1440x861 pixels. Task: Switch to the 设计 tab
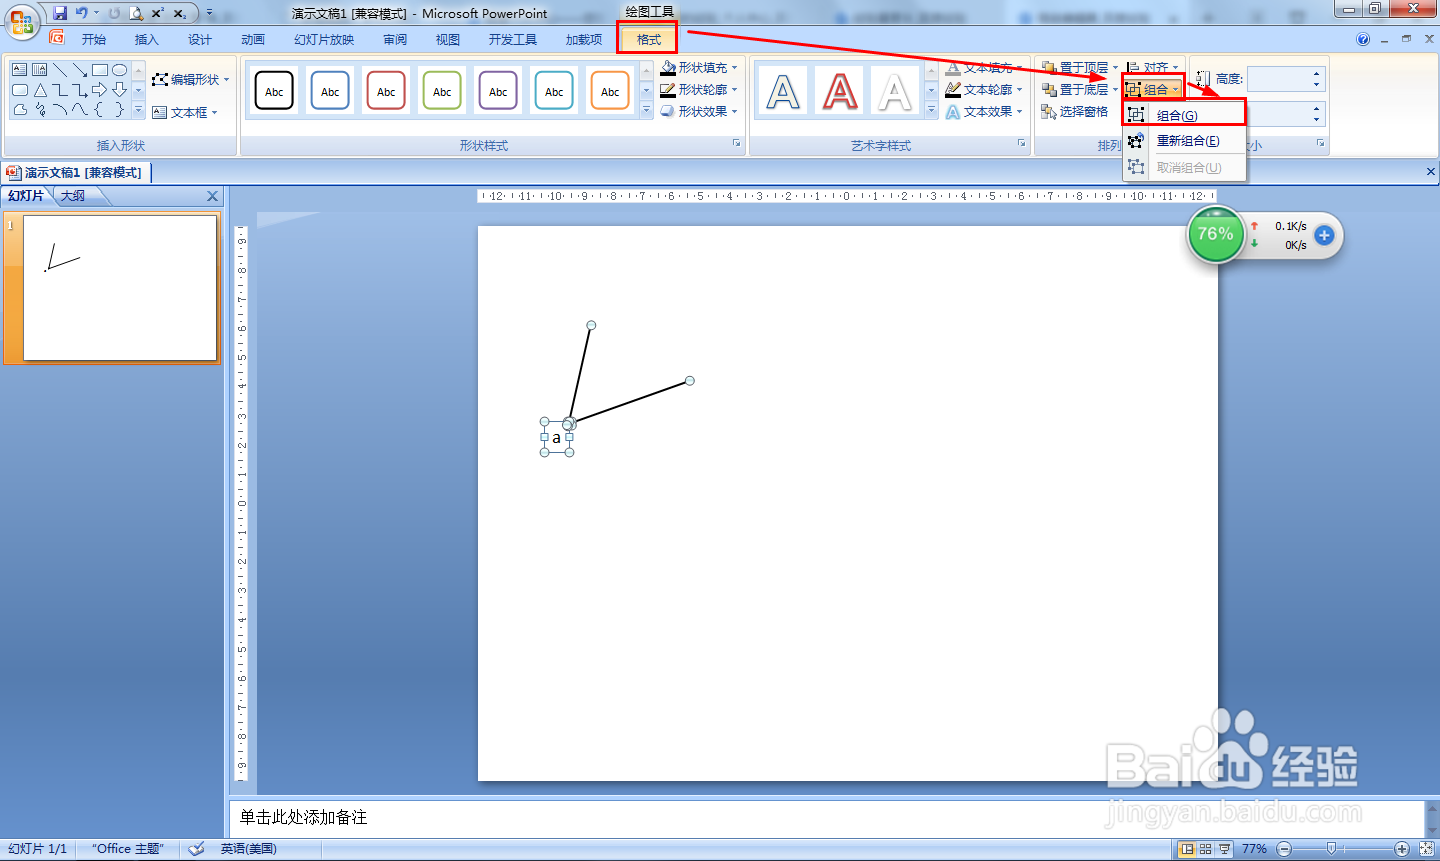[x=200, y=40]
